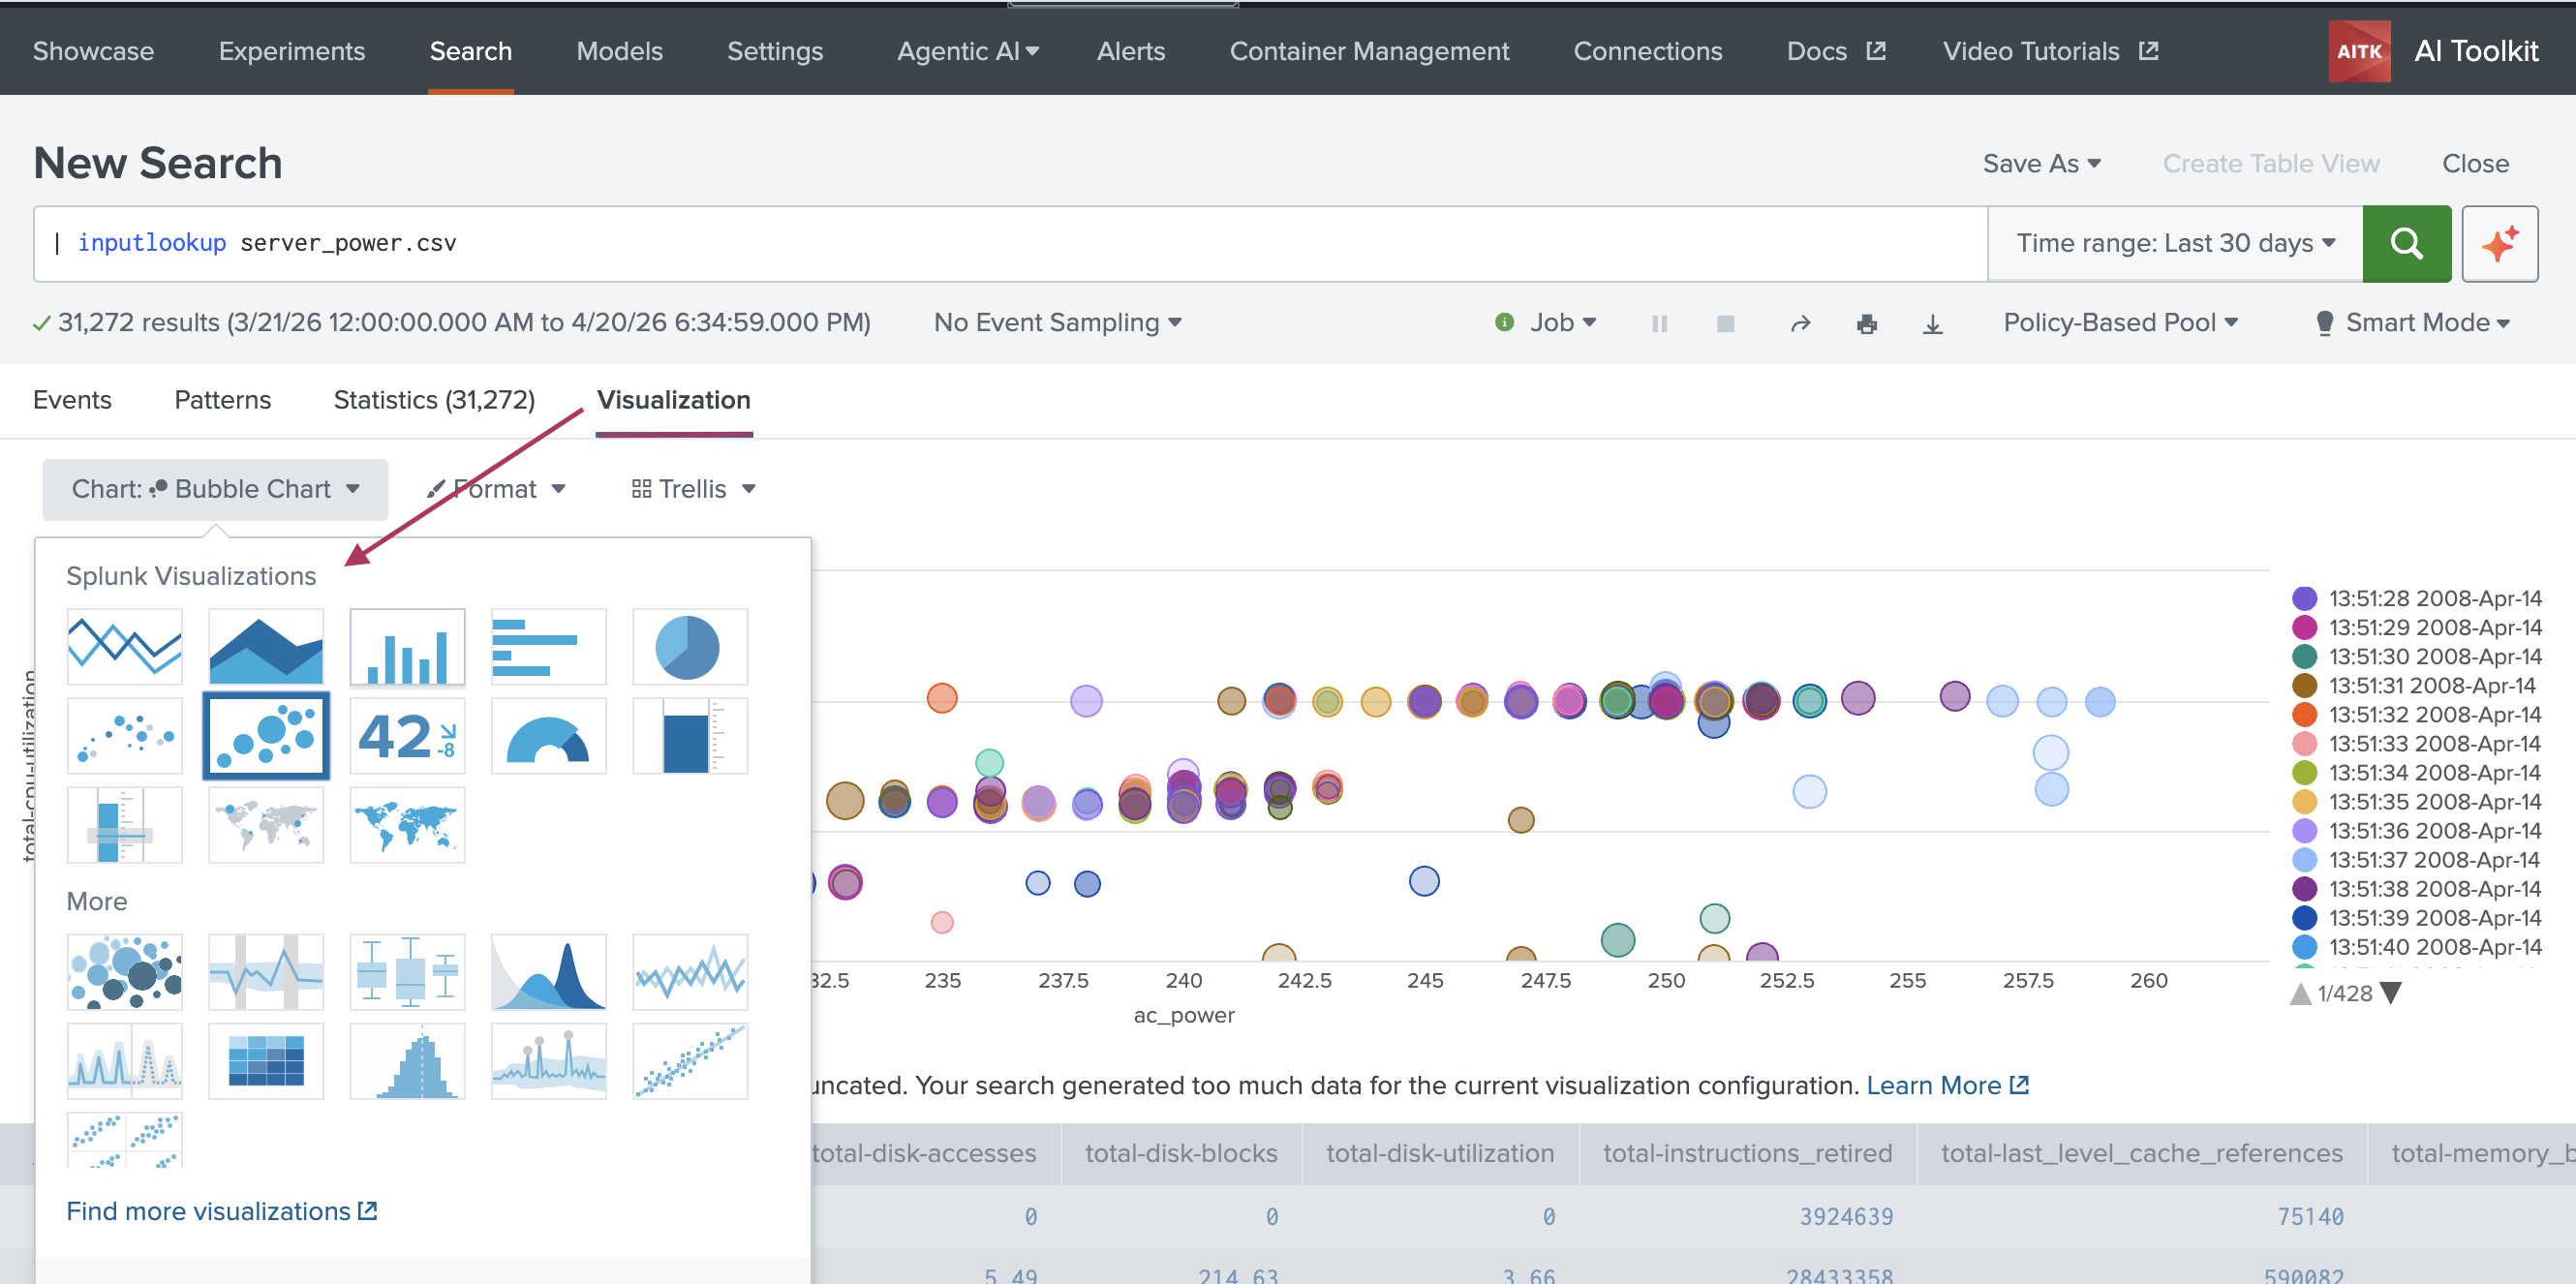Screen dimensions: 2576x1284
Task: Select the Choropleth Map visualization
Action: pos(407,825)
